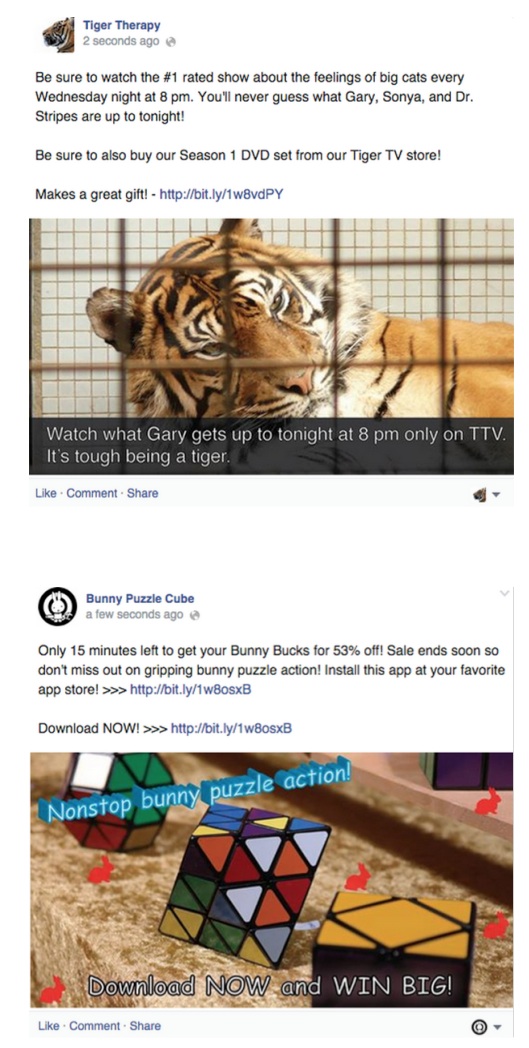Click the globe privacy icon on Bunny Puzzle post
The image size is (529, 1048).
pos(195,614)
